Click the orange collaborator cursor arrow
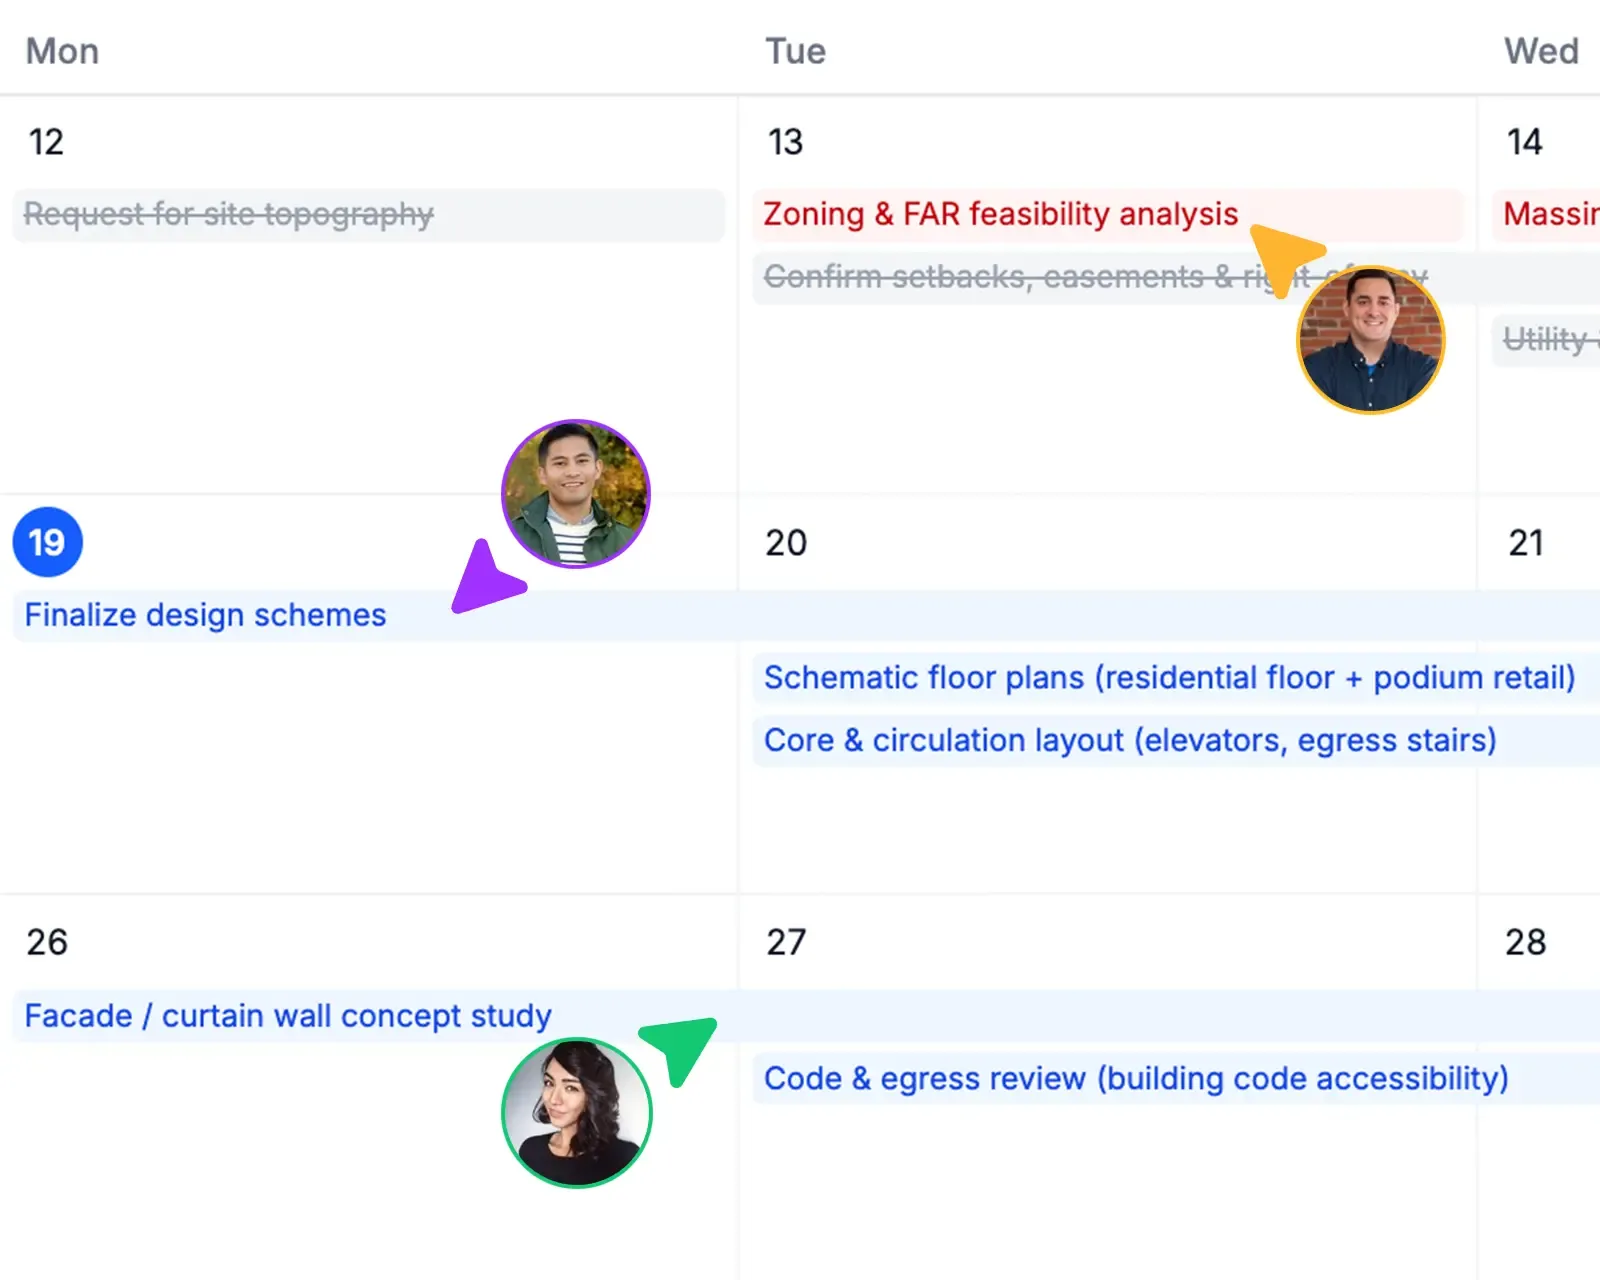The height and width of the screenshot is (1280, 1600). 1284,257
